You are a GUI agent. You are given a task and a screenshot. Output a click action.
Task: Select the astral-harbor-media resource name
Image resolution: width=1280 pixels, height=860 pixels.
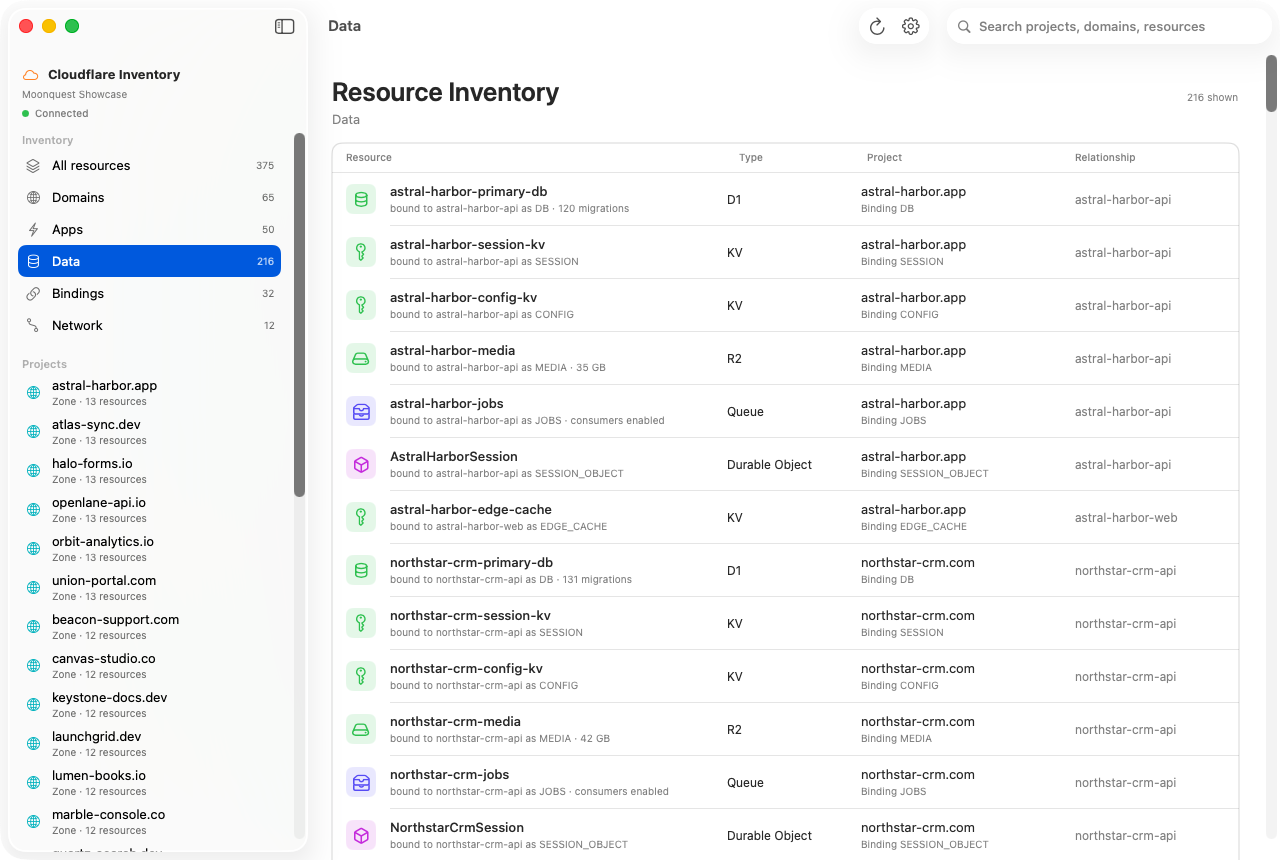tap(453, 351)
